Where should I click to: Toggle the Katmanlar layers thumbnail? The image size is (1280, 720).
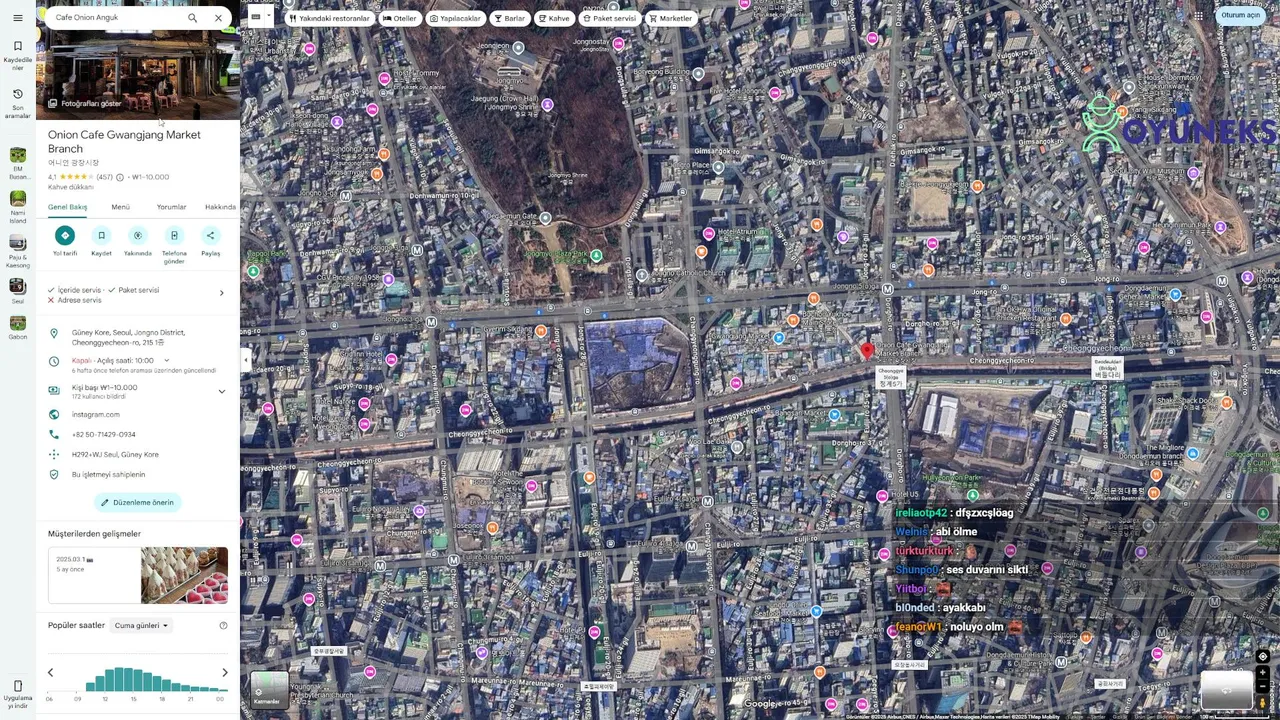[269, 689]
